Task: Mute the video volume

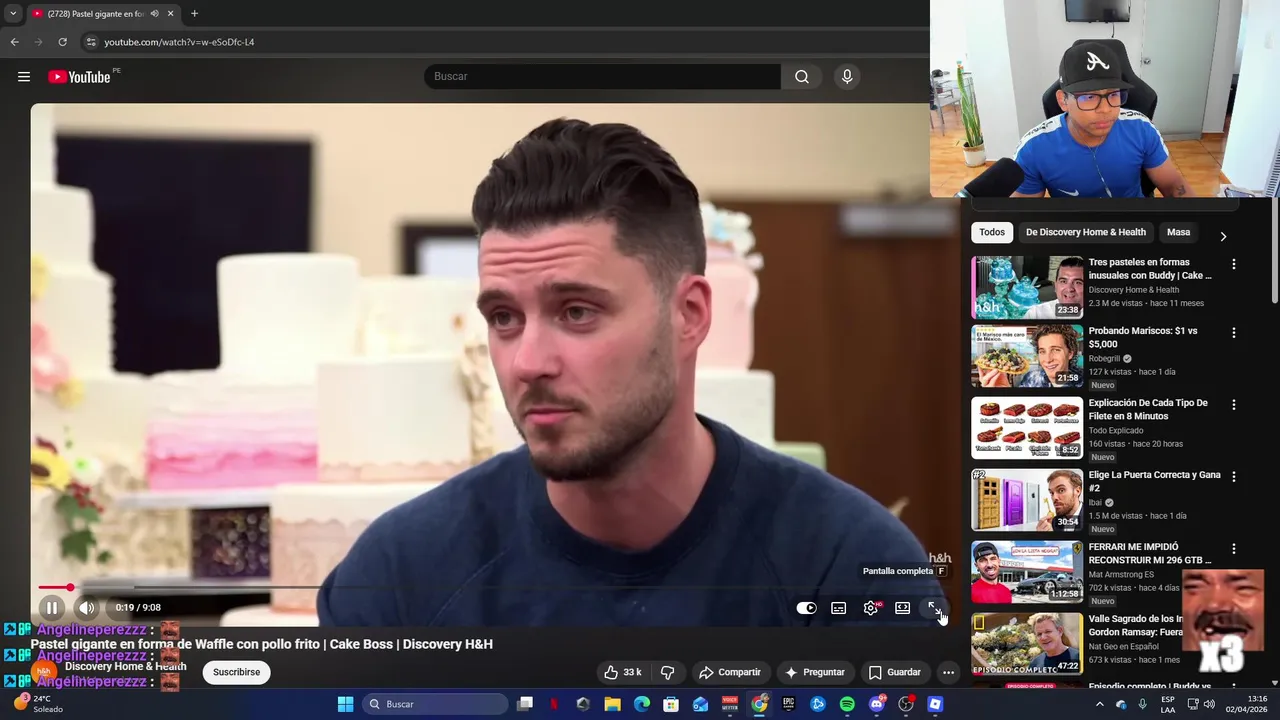Action: coord(87,607)
